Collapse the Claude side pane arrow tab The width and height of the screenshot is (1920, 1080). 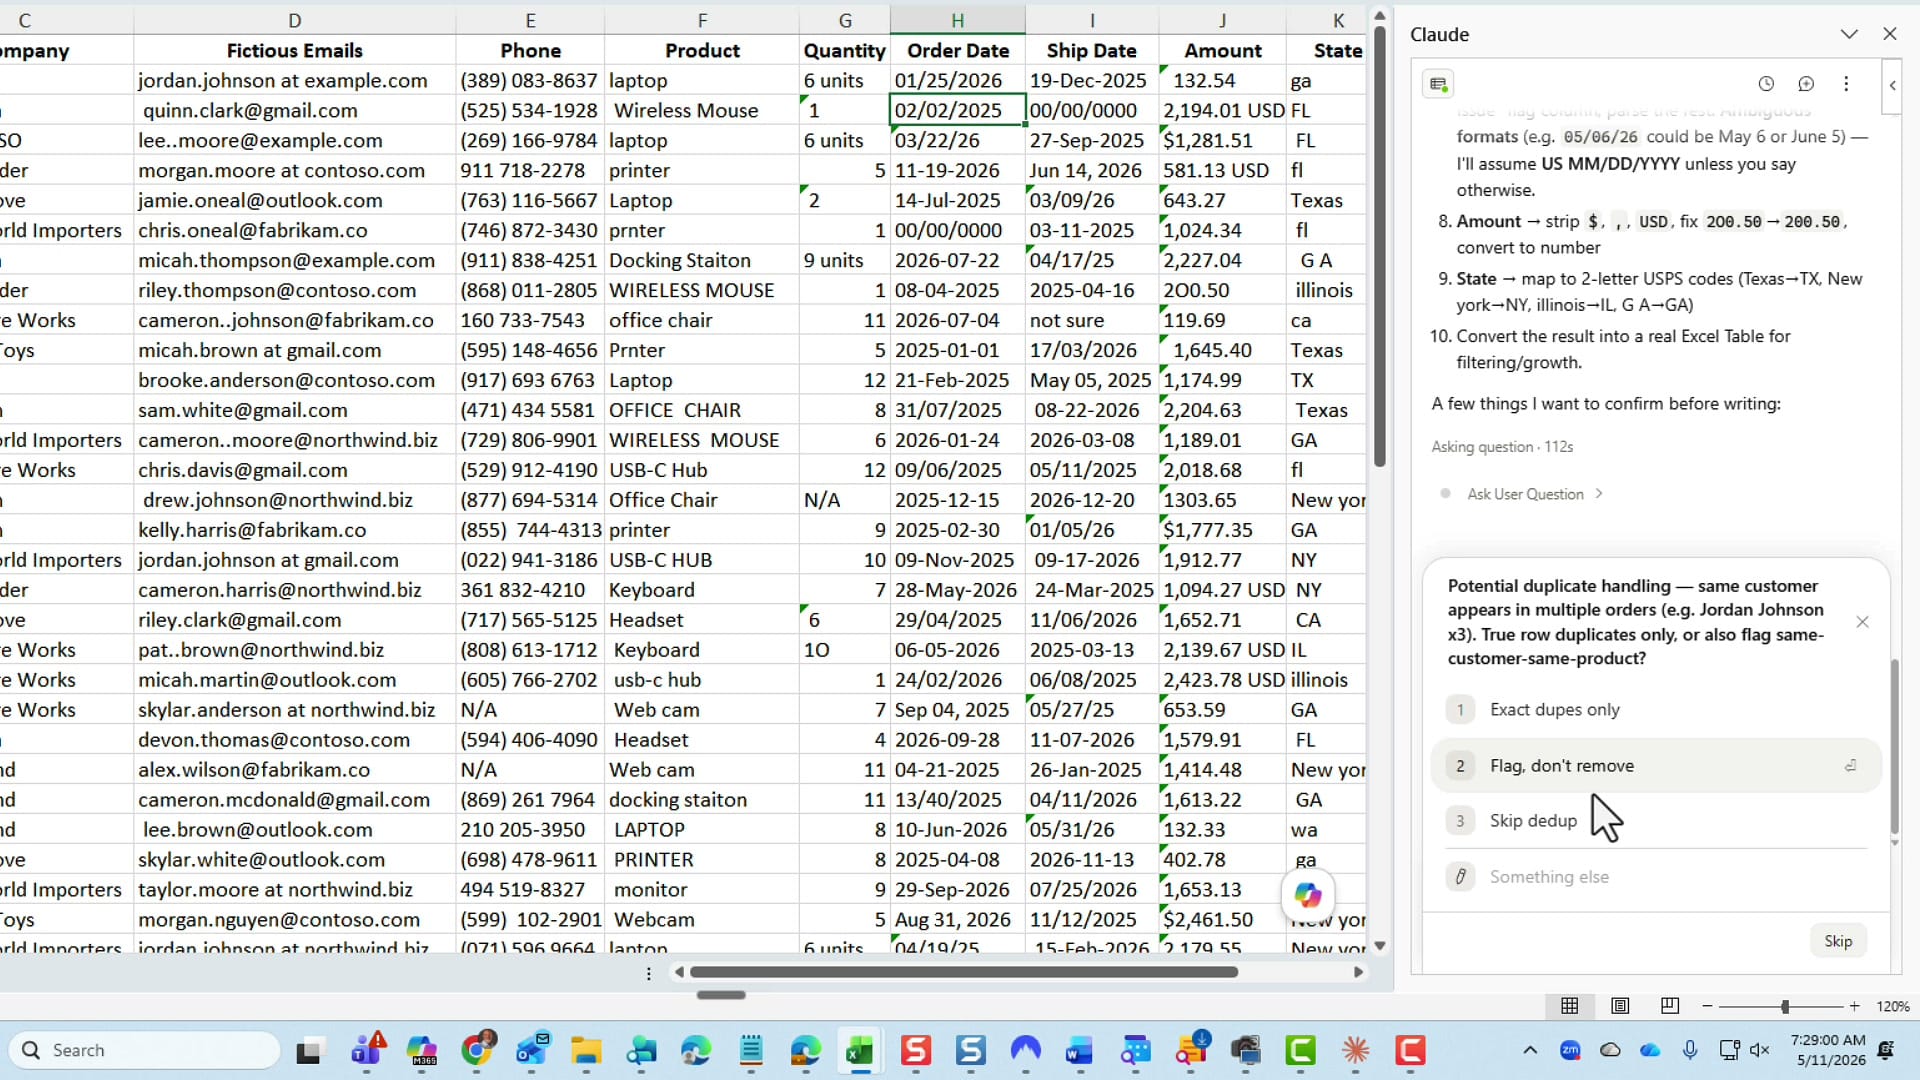(x=1892, y=85)
